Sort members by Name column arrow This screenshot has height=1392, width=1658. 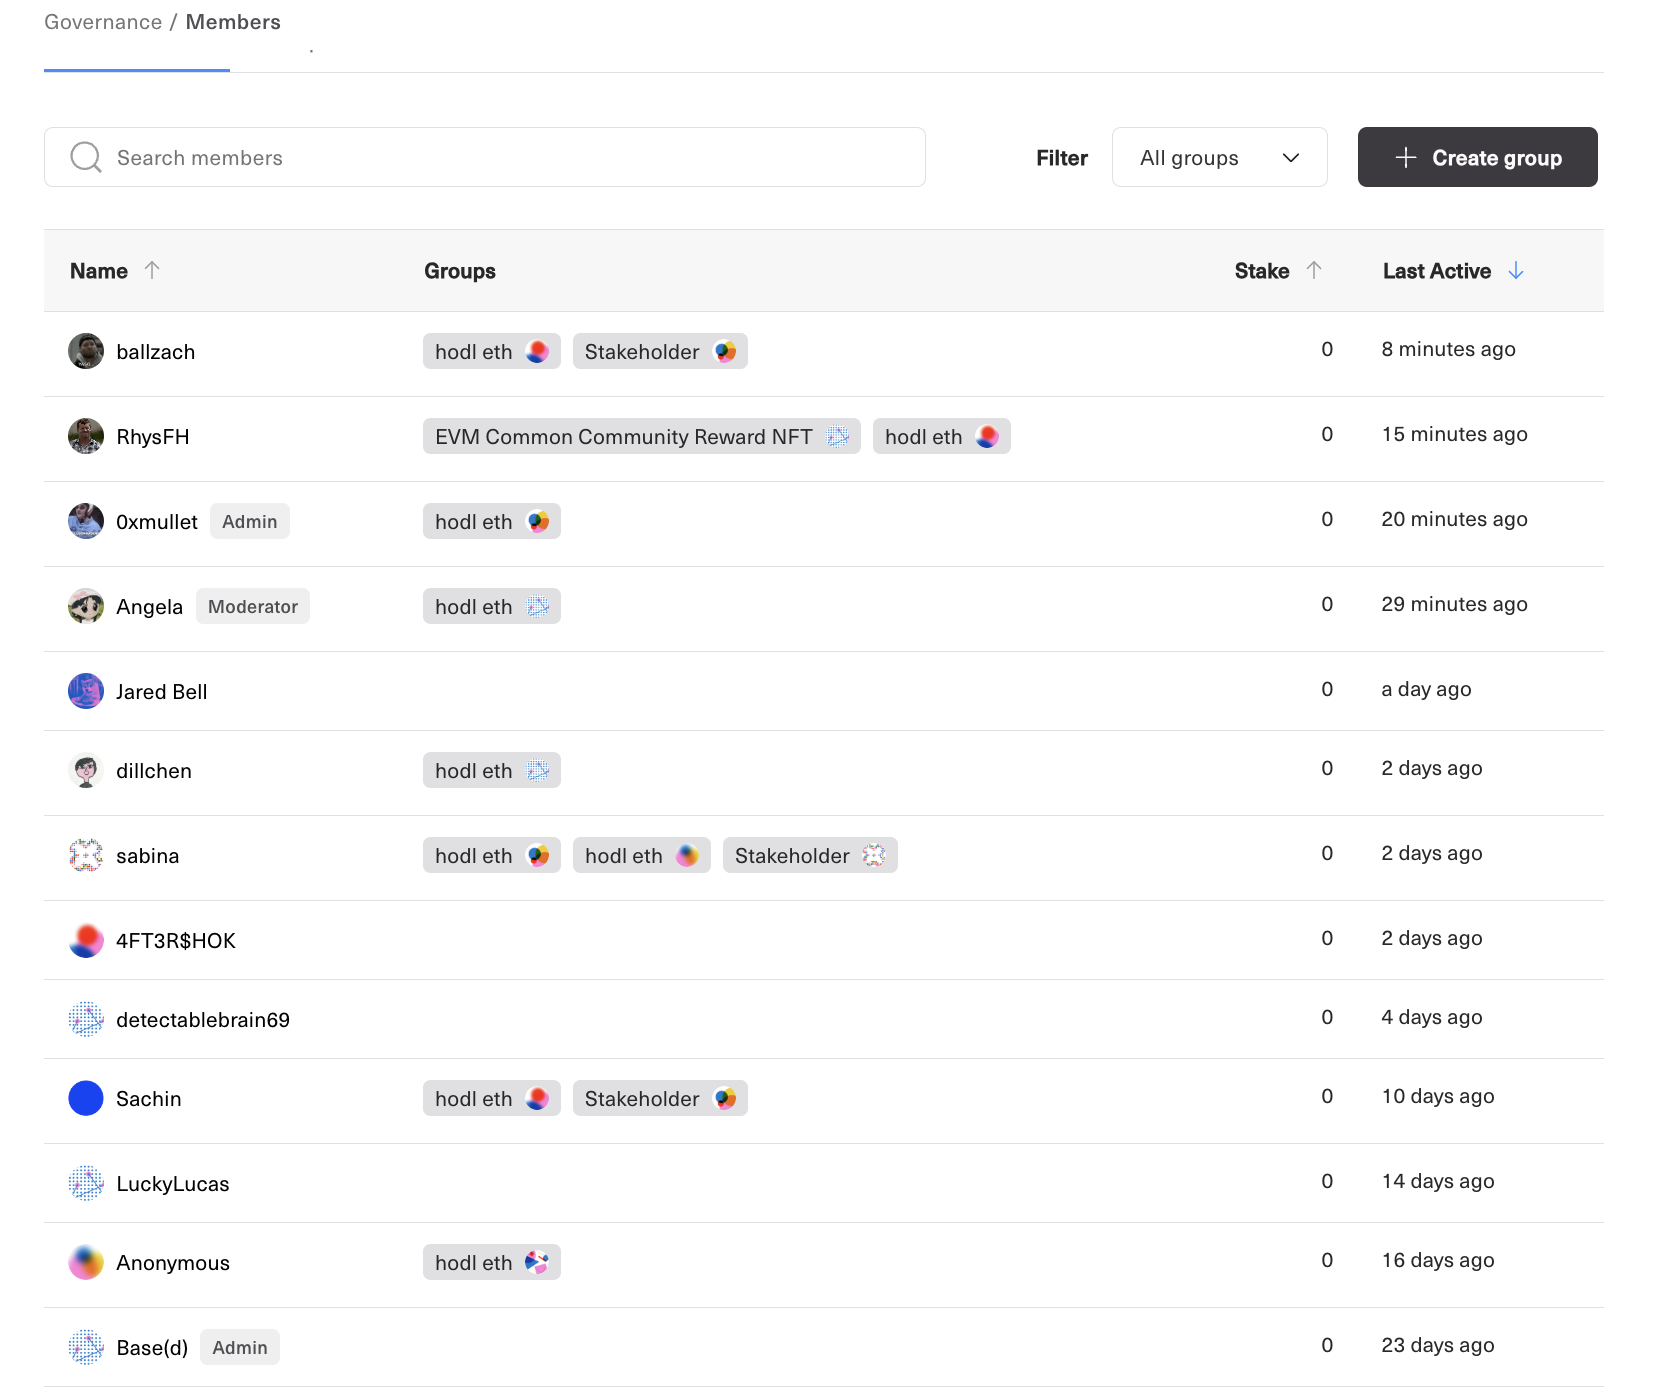(152, 270)
